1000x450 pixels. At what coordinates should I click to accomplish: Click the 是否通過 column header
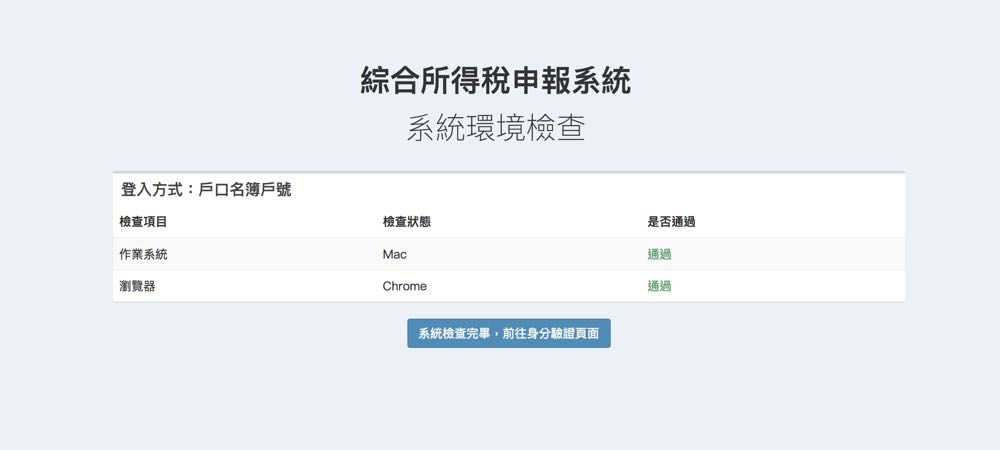pos(671,222)
